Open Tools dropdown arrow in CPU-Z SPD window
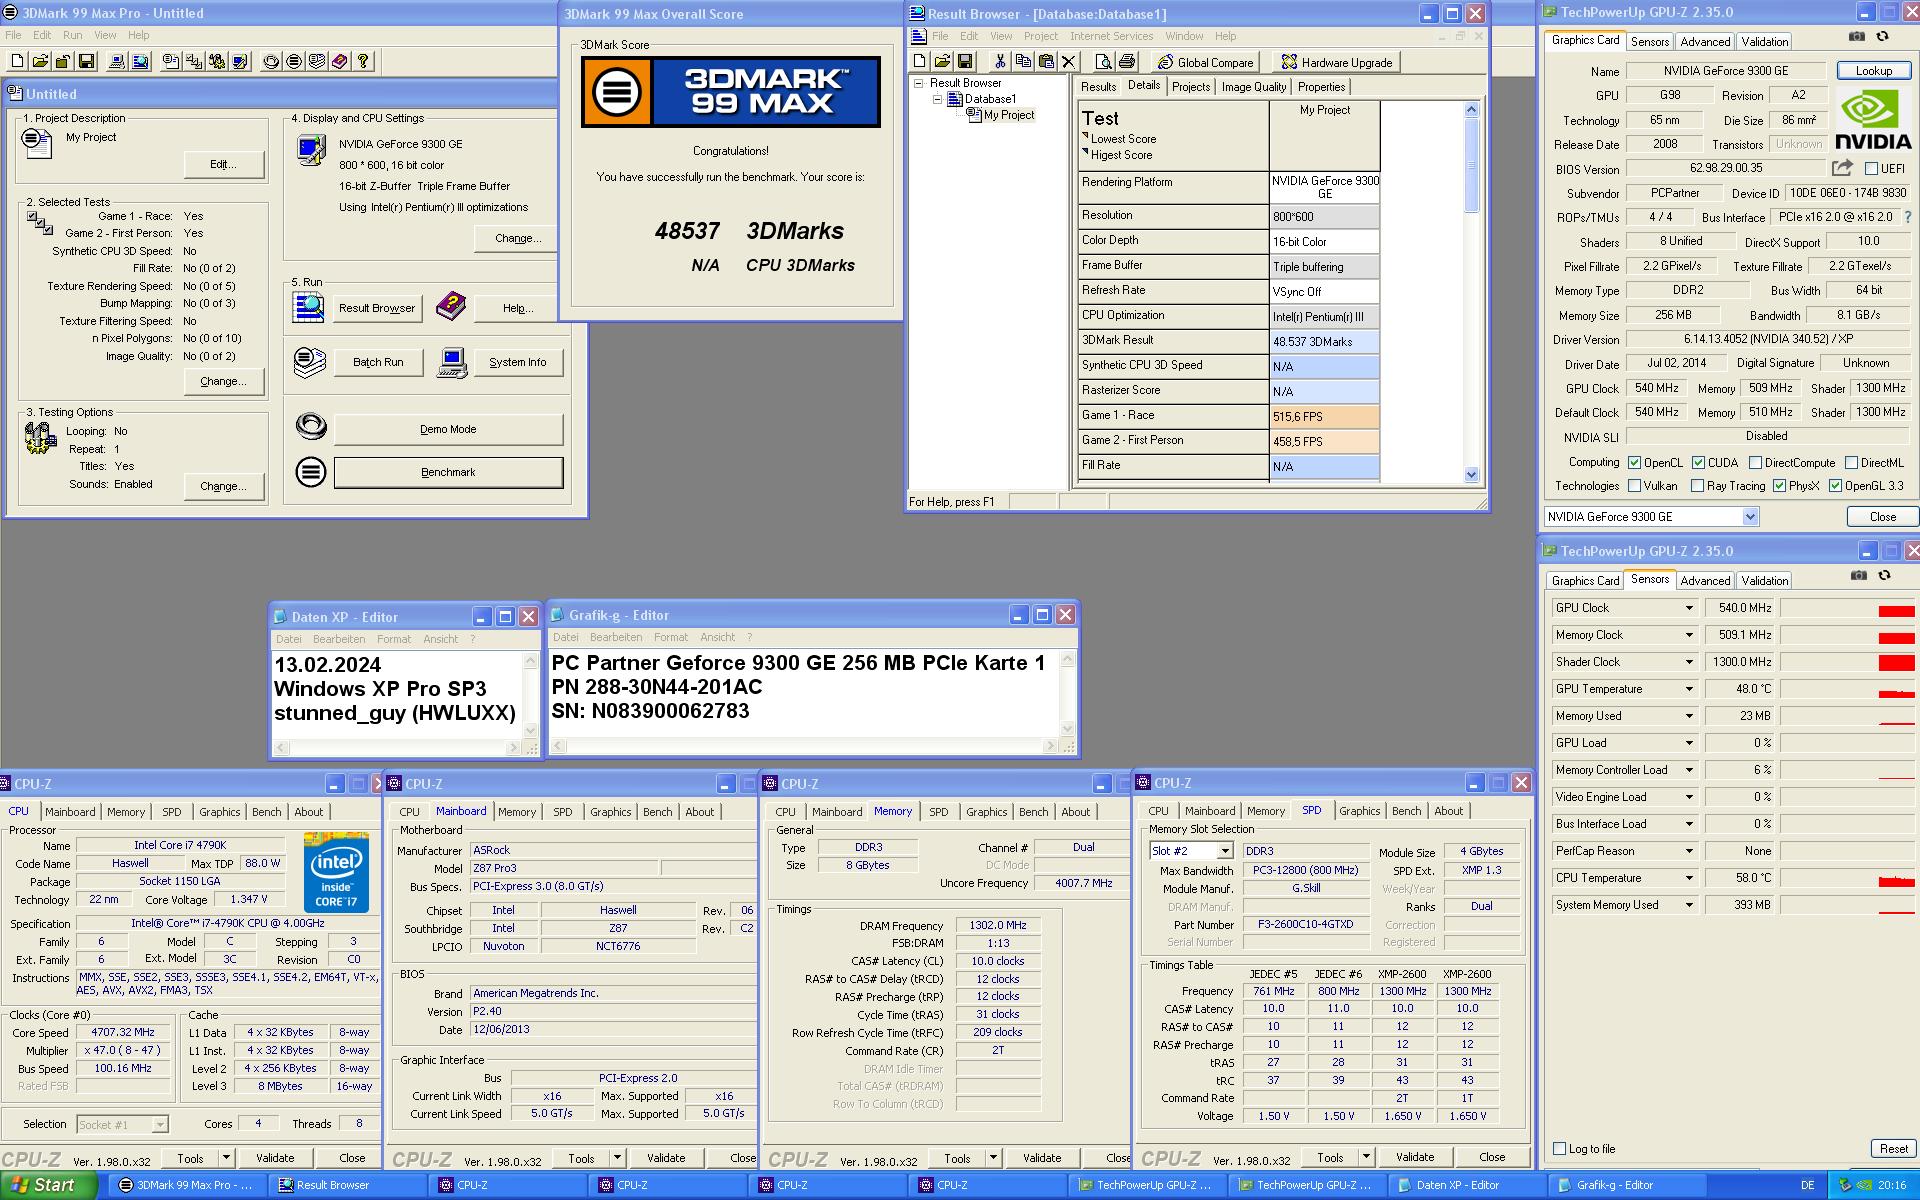 click(x=1366, y=1157)
